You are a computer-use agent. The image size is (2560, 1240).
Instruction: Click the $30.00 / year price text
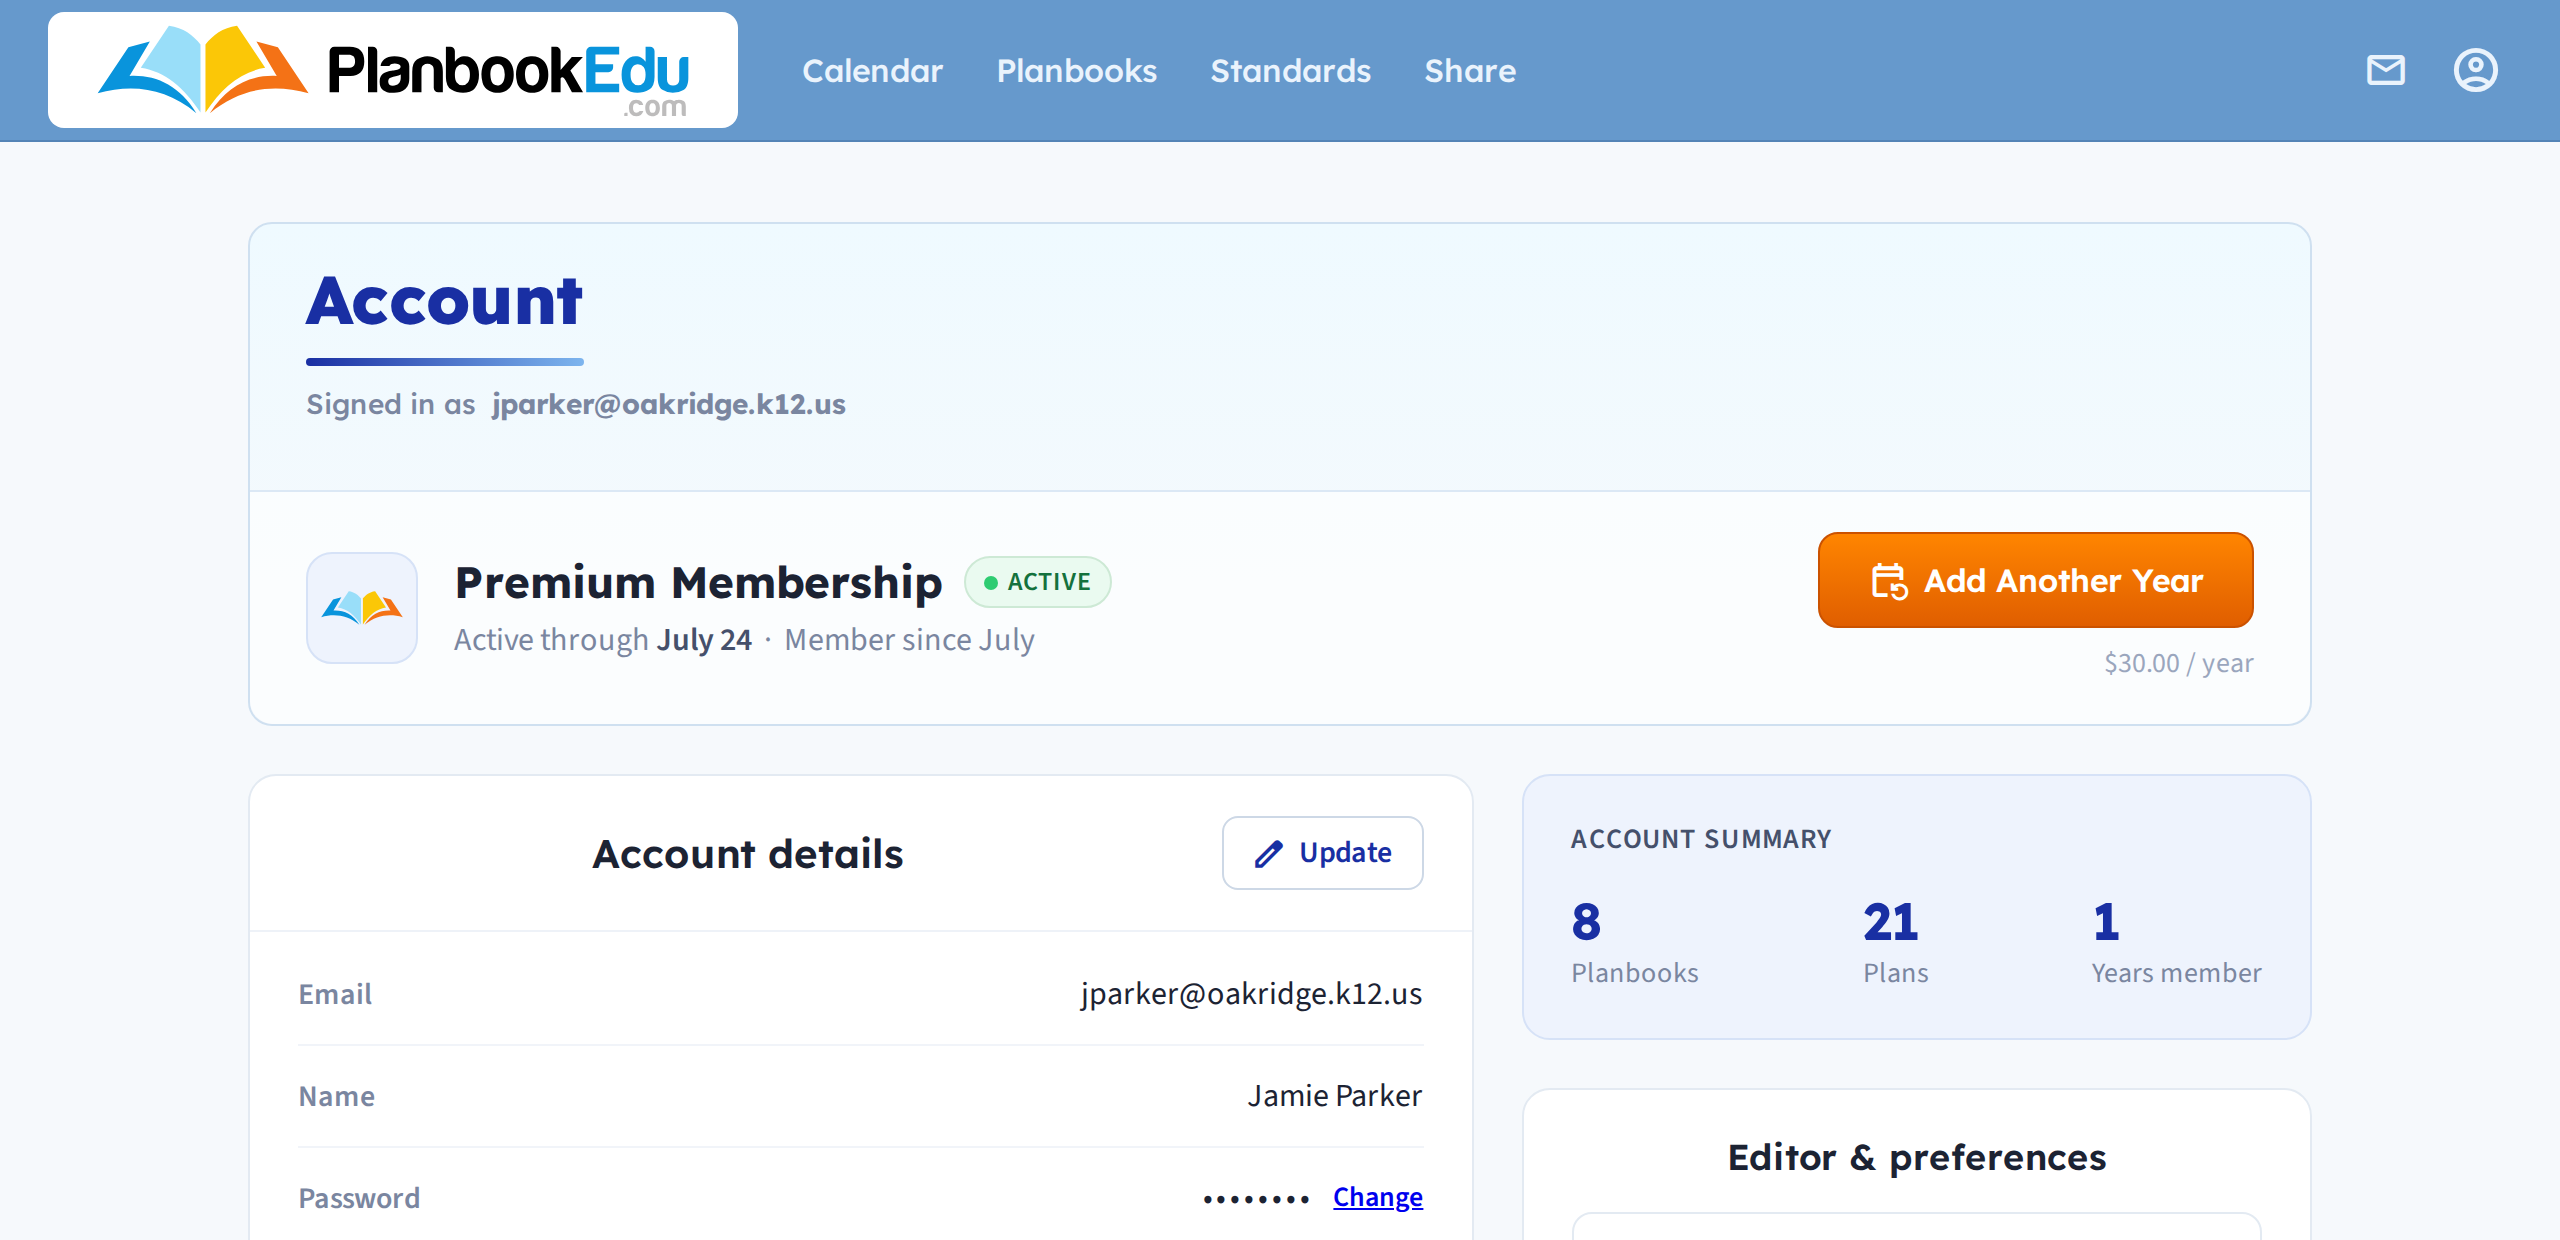[2179, 663]
